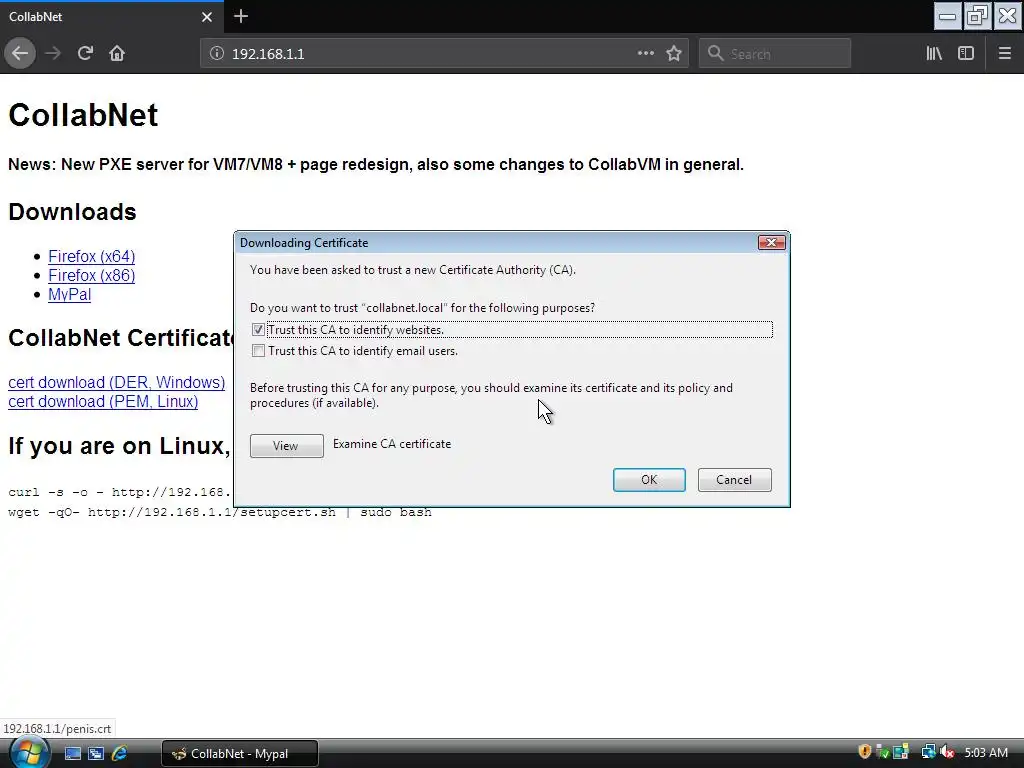Click the CollabNet - Mypal taskbar button
Screen dimensions: 1024x768
tap(240, 754)
